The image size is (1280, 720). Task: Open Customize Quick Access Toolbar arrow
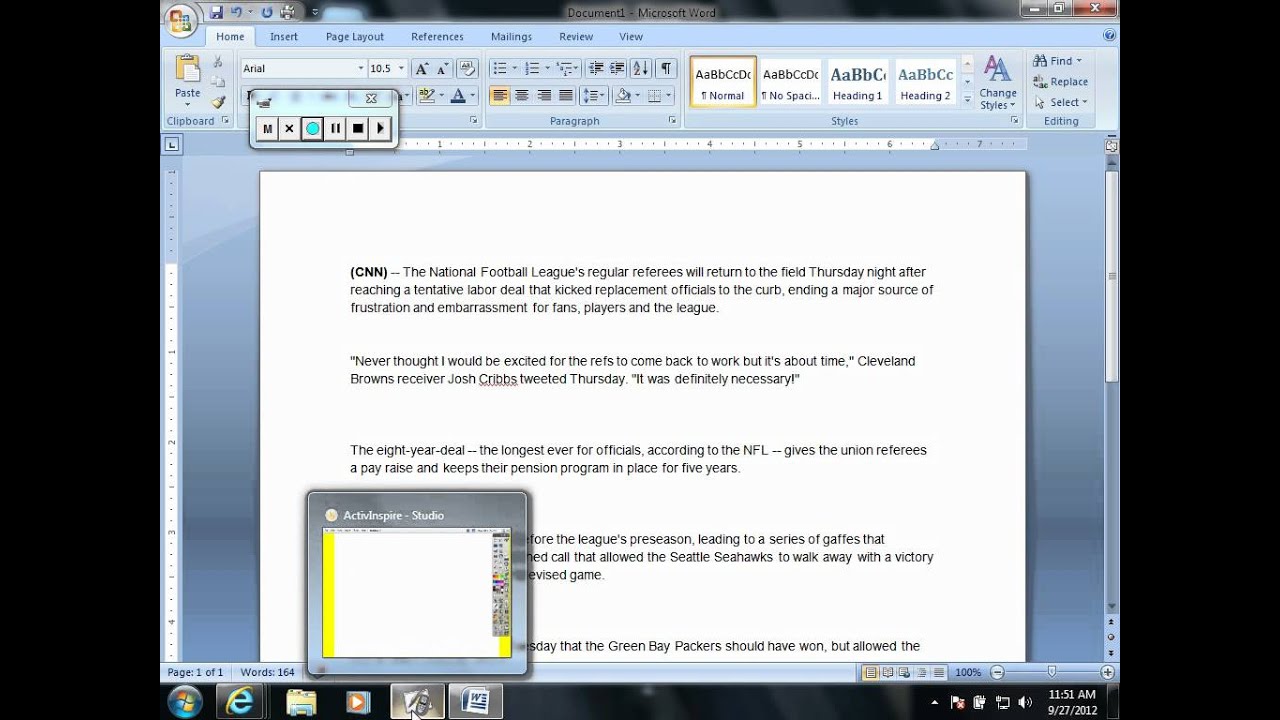coord(315,12)
